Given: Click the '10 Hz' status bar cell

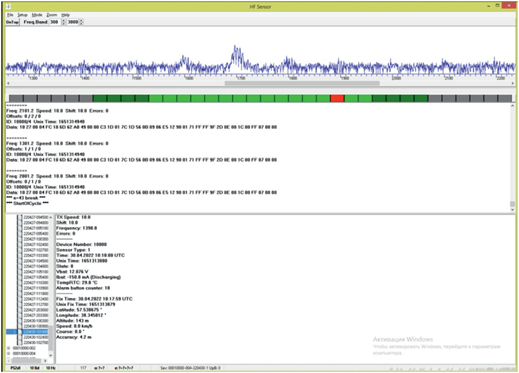Looking at the screenshot, I should click(50, 368).
